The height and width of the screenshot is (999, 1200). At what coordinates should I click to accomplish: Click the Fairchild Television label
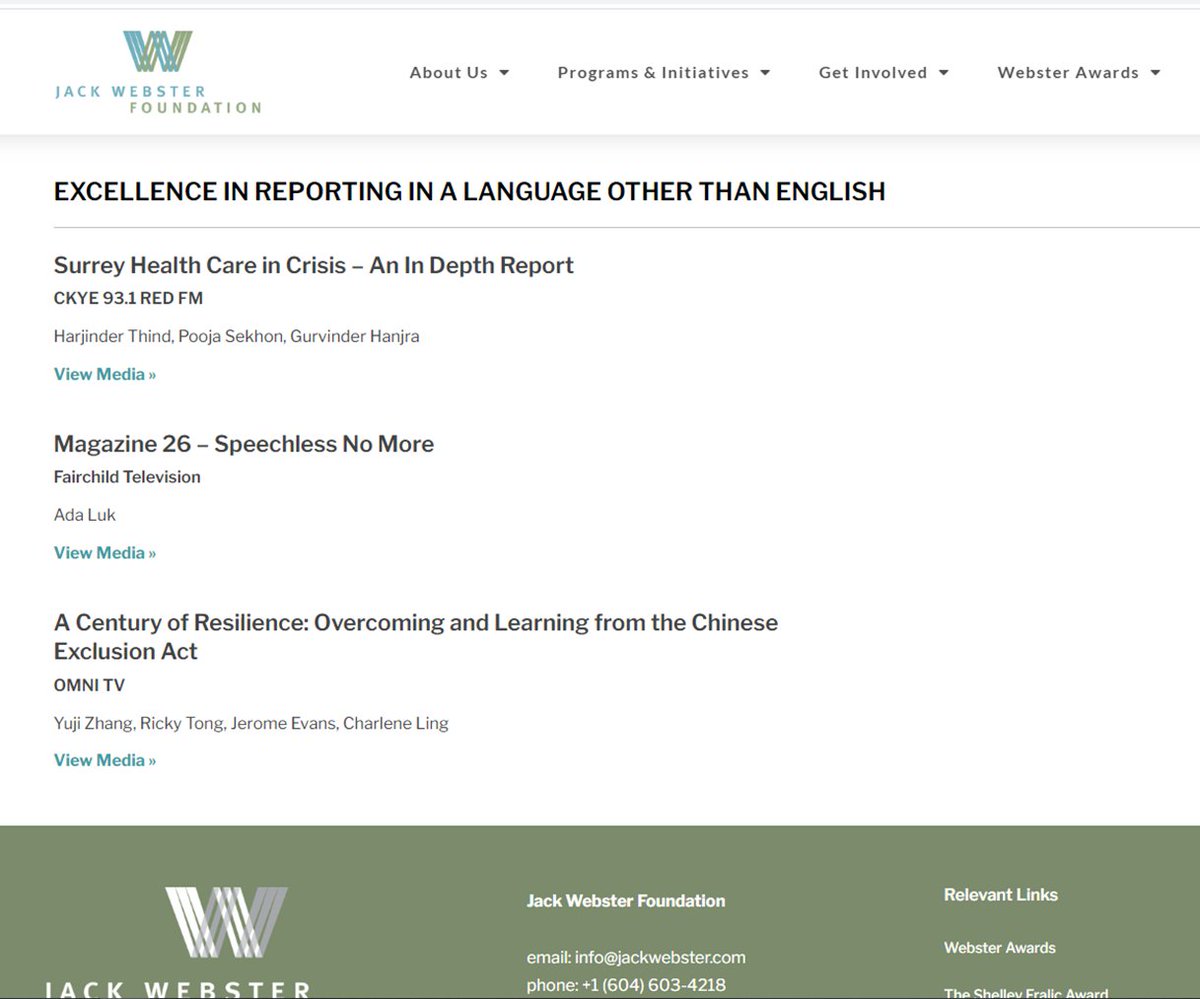(x=127, y=477)
